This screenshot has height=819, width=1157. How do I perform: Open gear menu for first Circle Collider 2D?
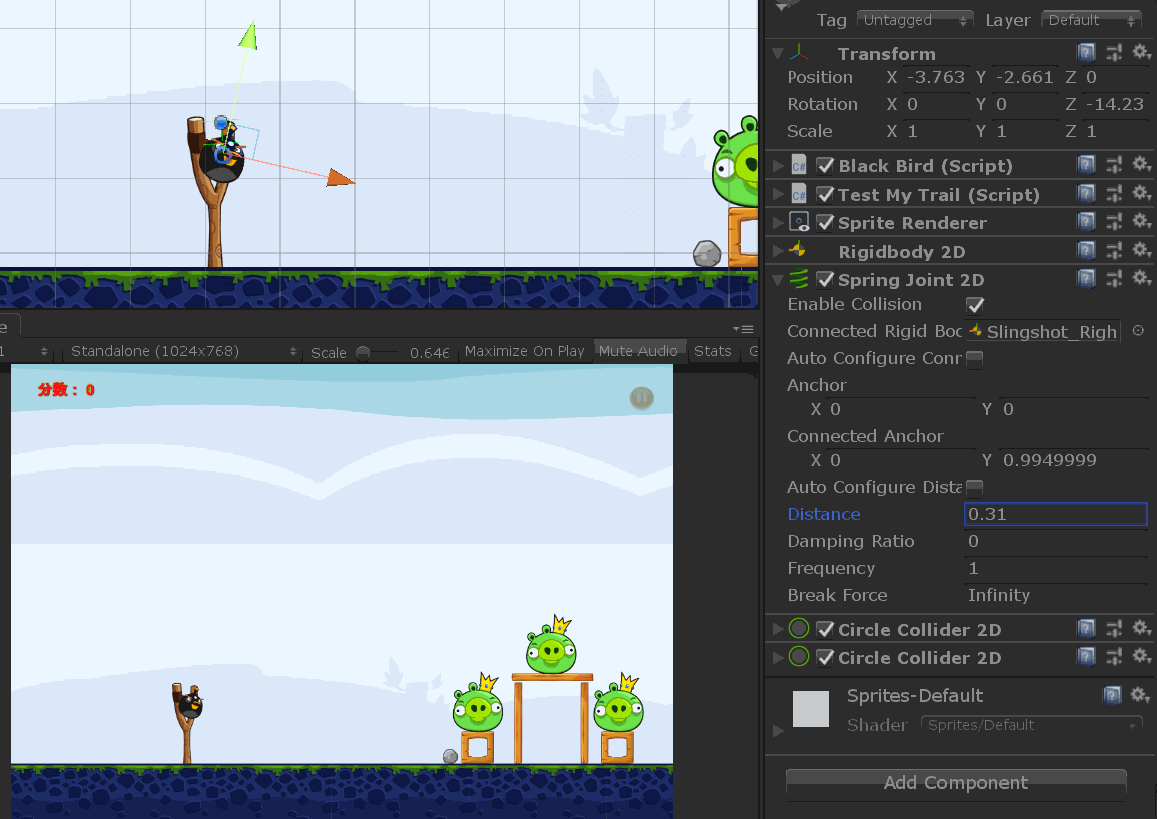(x=1142, y=628)
